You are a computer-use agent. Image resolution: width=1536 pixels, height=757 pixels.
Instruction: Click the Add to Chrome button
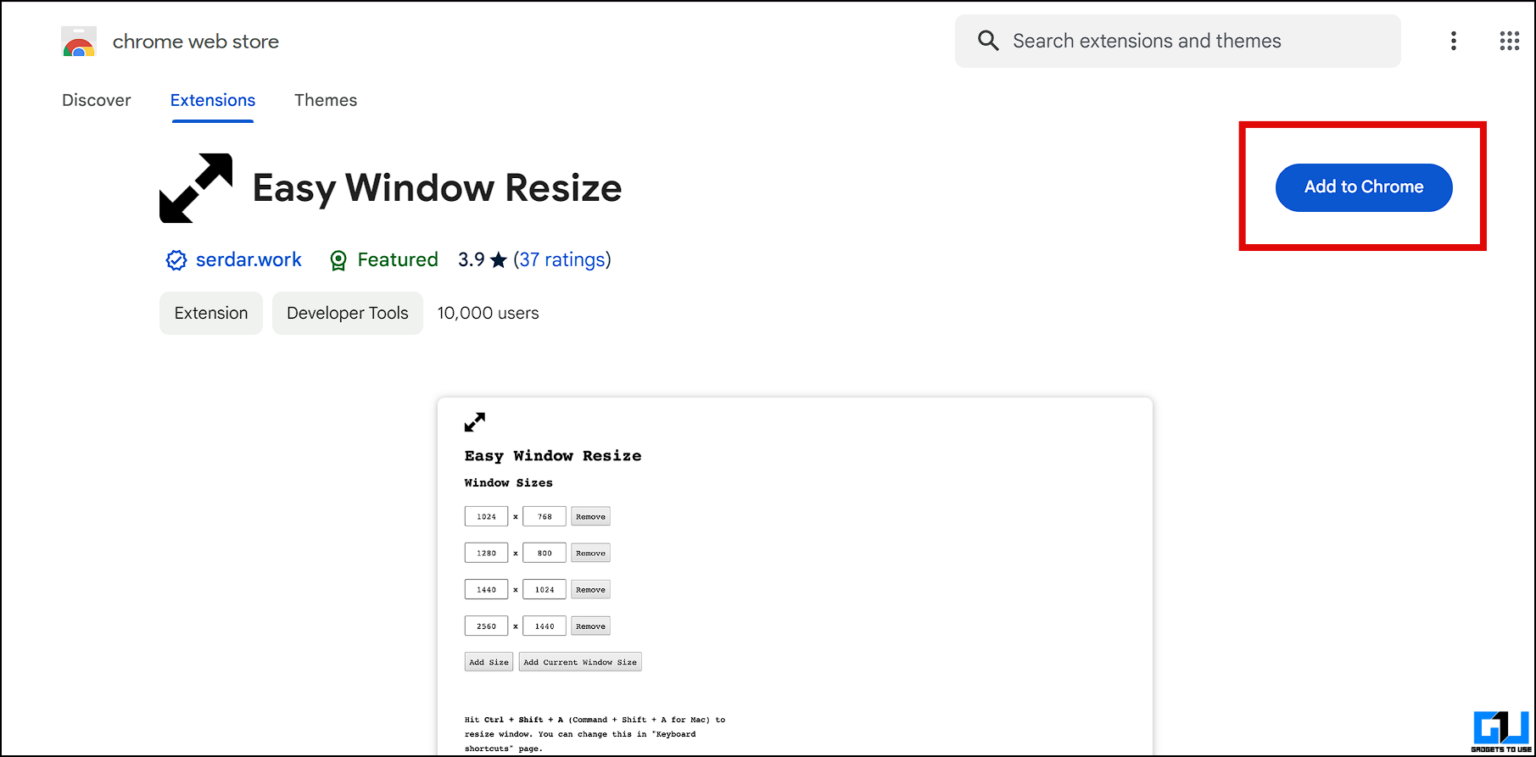(x=1363, y=187)
